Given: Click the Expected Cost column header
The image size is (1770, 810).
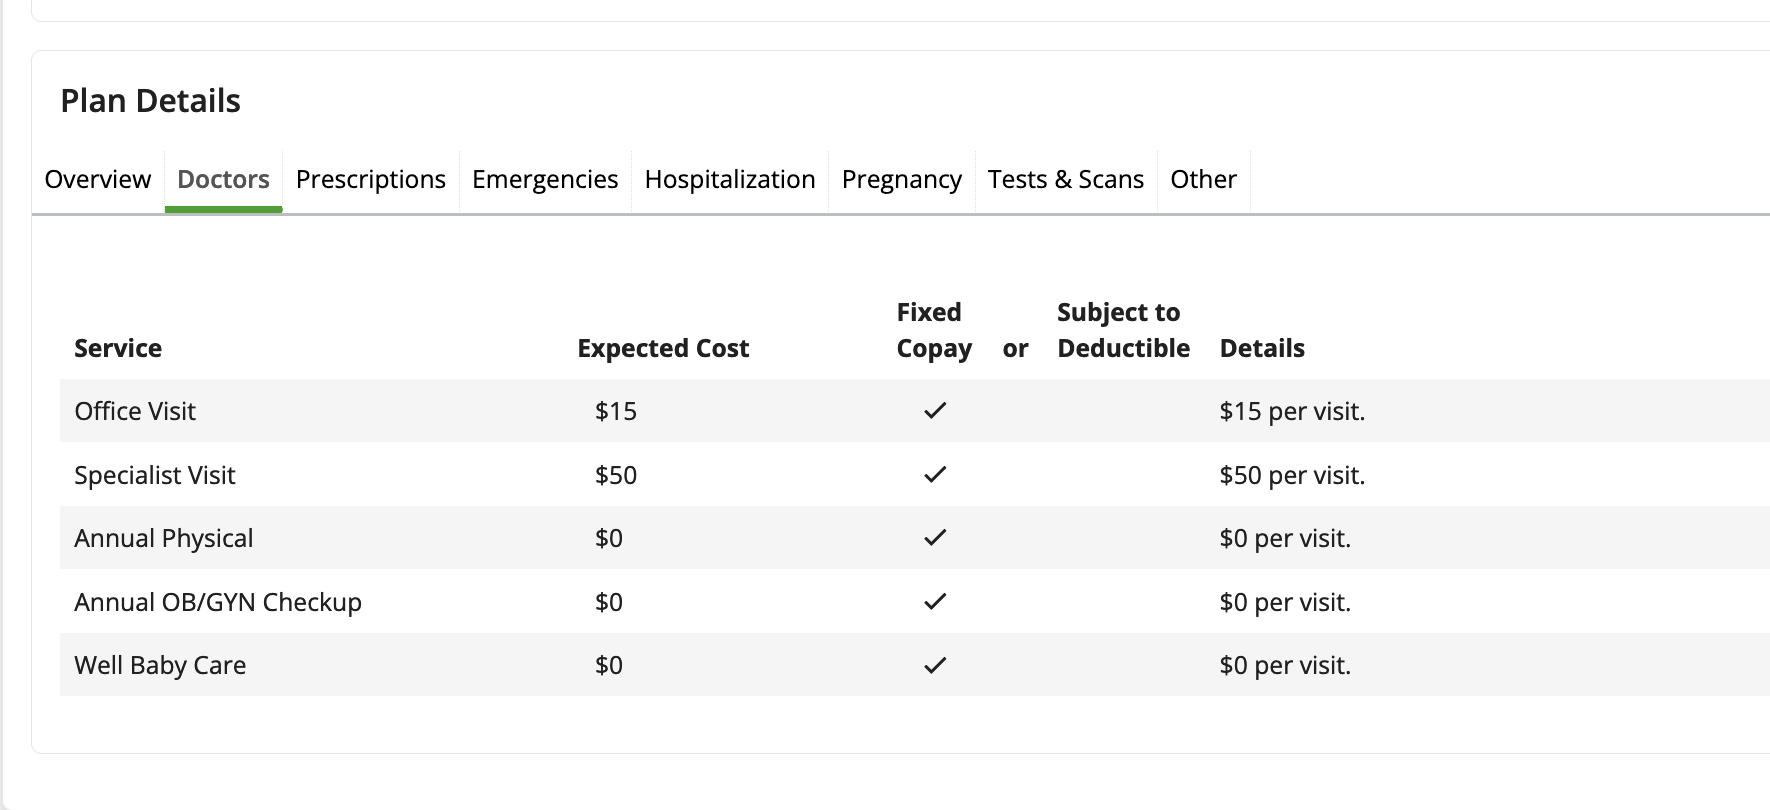Looking at the screenshot, I should coord(663,348).
